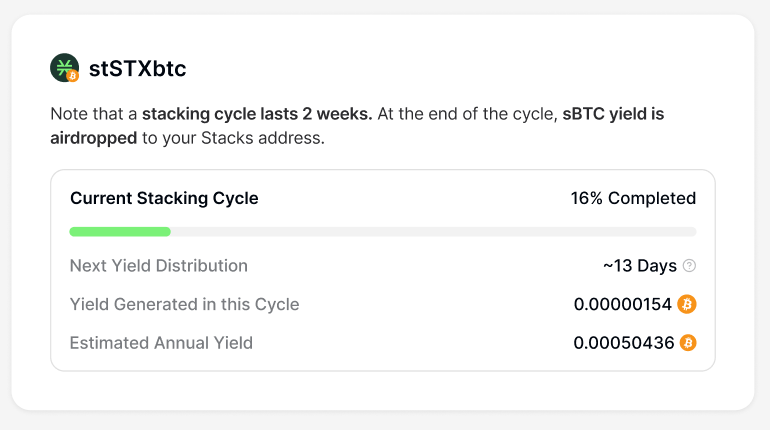The image size is (770, 430).
Task: Click the stSTXbtc token logo icon
Action: point(64,68)
